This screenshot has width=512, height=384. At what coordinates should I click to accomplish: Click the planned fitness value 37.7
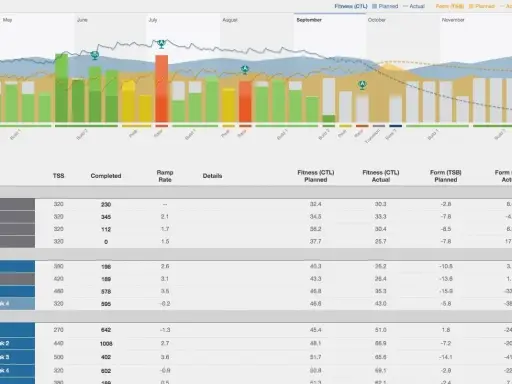click(x=316, y=241)
